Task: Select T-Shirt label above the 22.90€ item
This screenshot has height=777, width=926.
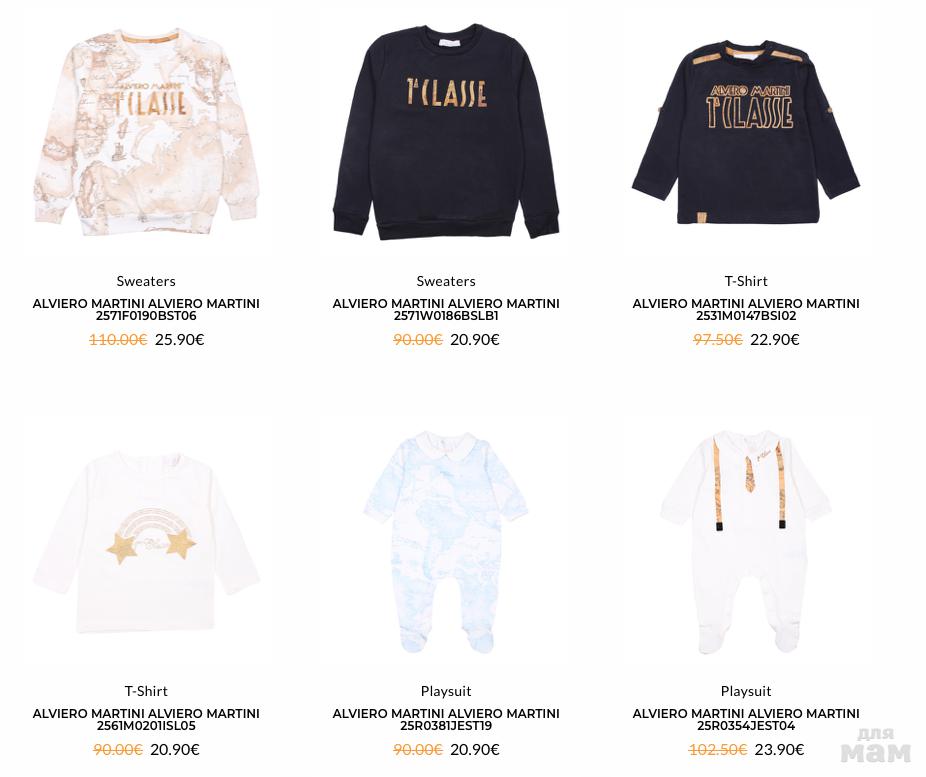Action: click(x=746, y=281)
